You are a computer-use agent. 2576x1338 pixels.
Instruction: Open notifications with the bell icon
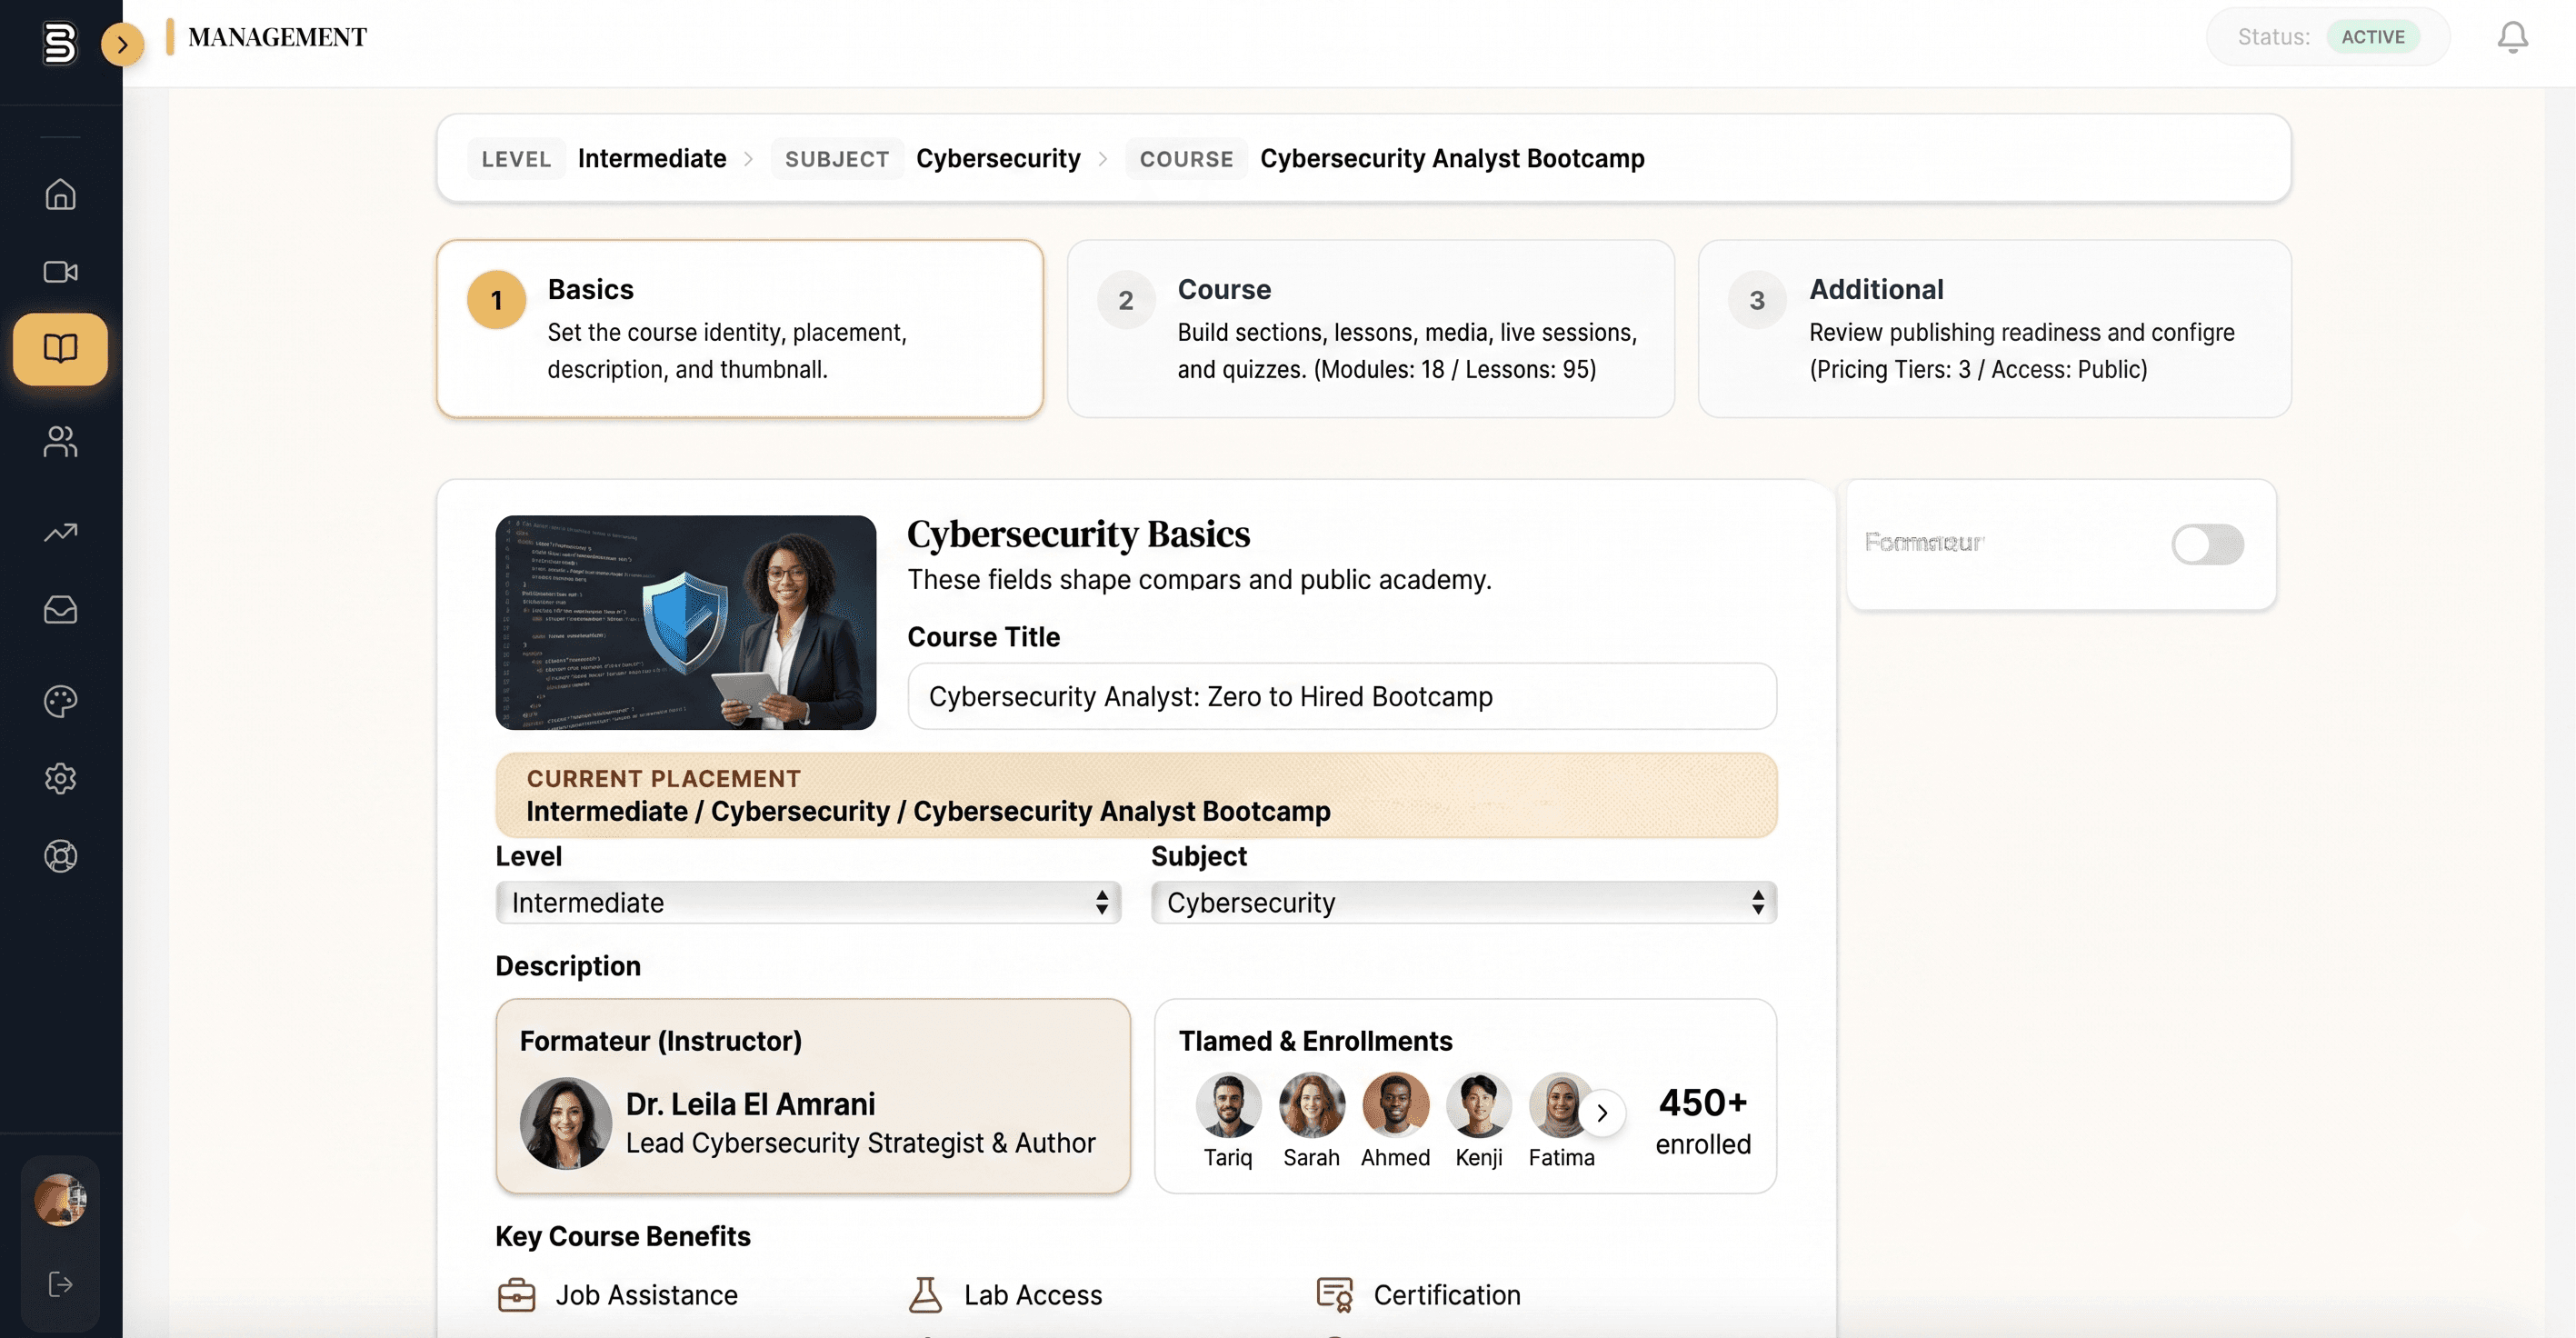coord(2512,37)
